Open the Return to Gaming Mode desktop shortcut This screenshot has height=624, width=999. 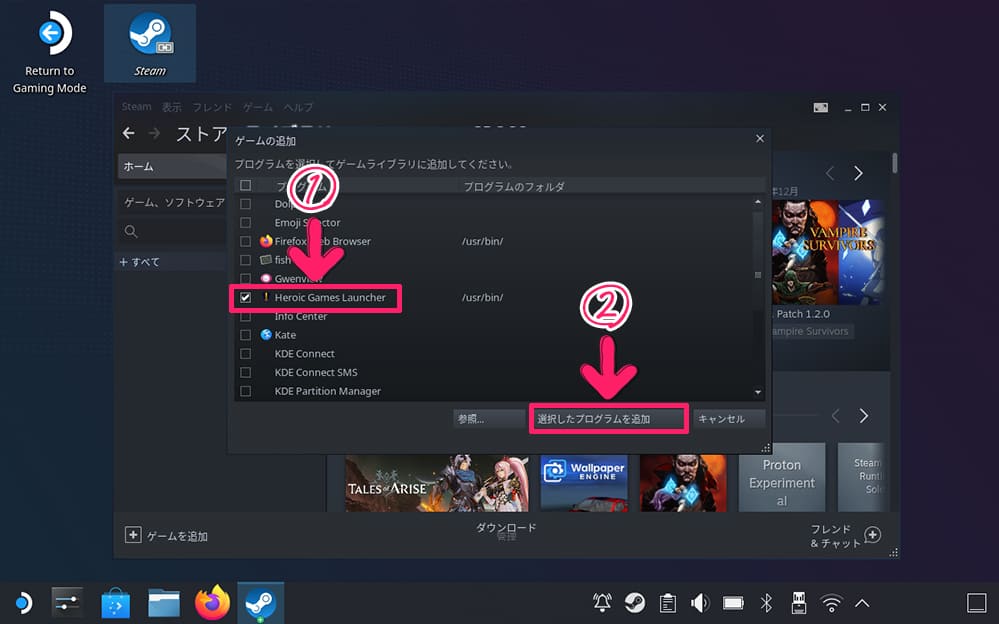[x=50, y=51]
